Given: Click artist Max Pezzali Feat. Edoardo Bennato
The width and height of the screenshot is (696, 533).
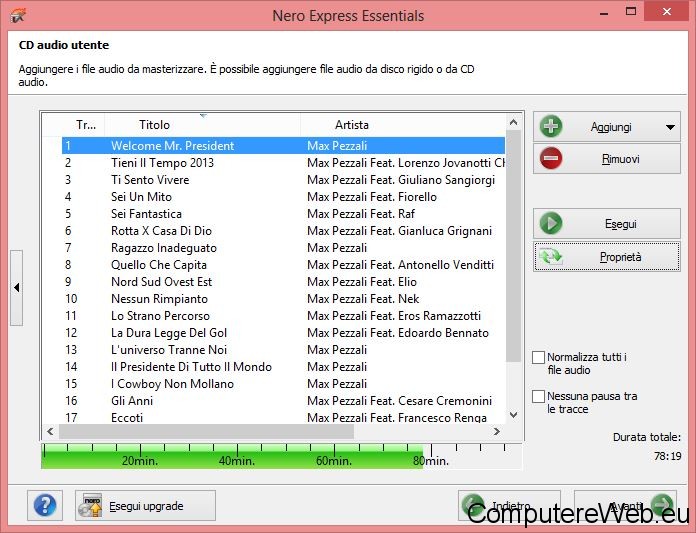Looking at the screenshot, I should (398, 333).
